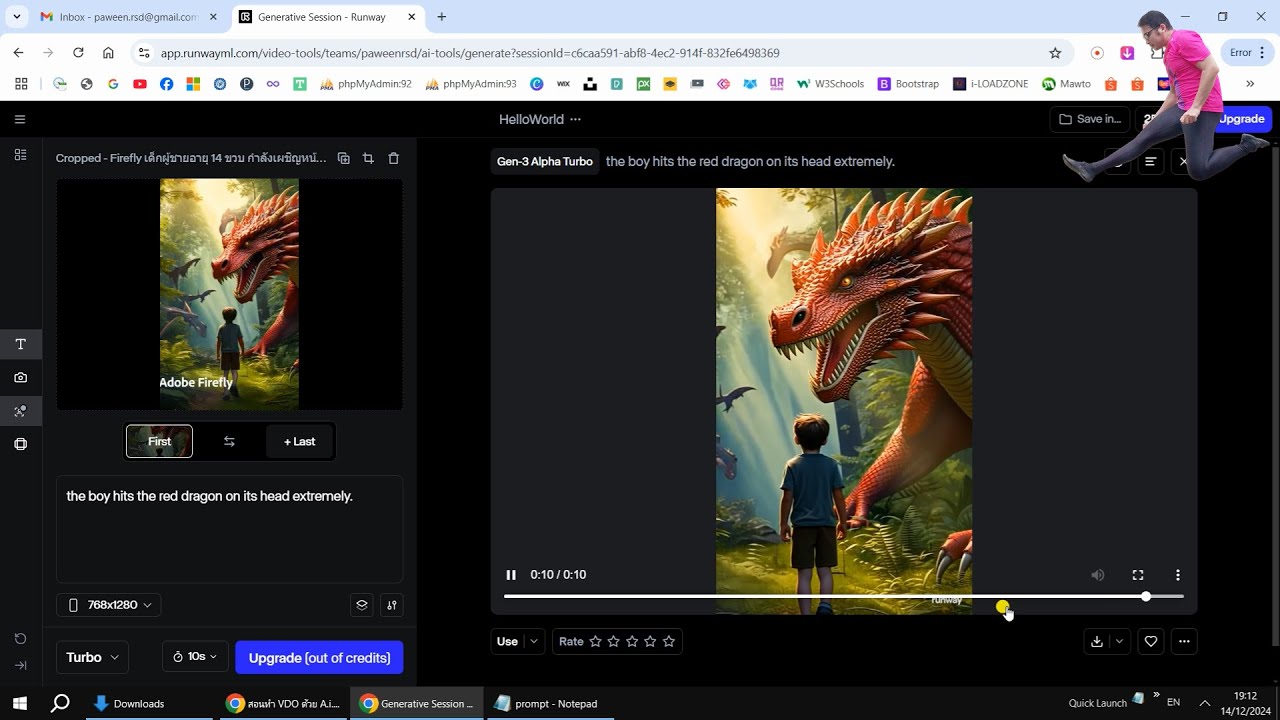Rate the video three stars
Image resolution: width=1280 pixels, height=720 pixels.
coord(632,641)
